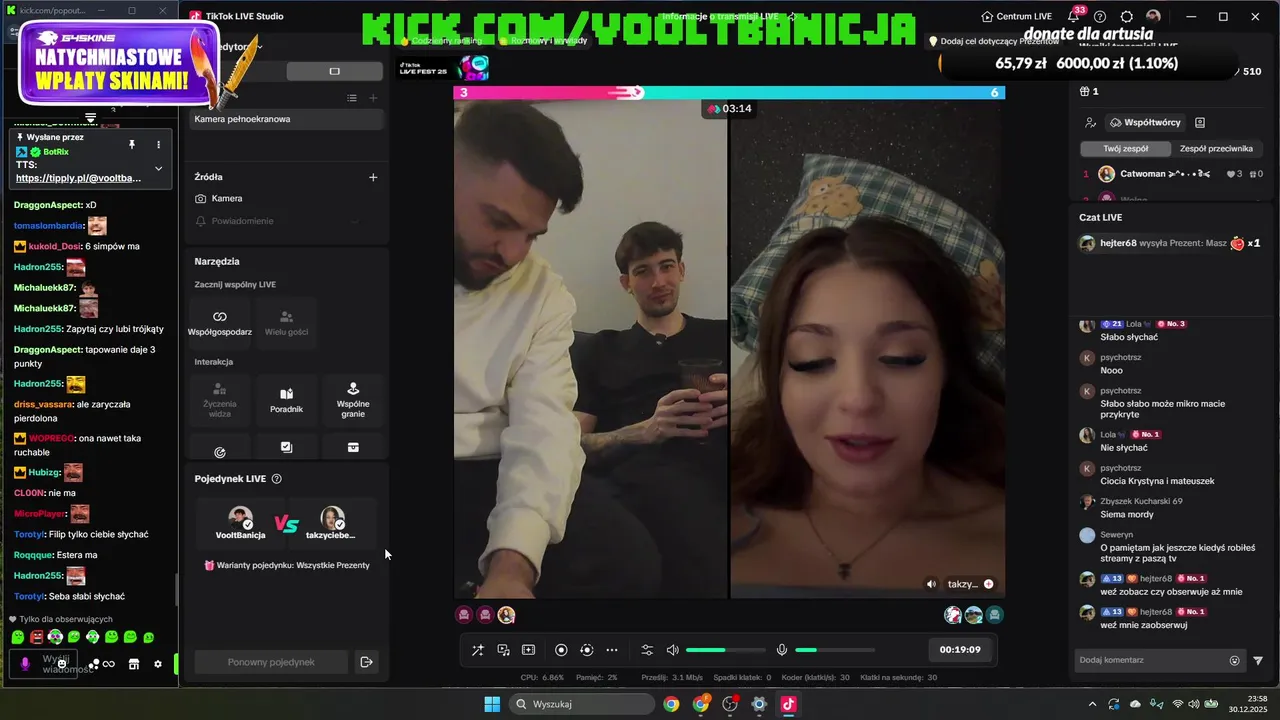Open the Poradnik tool
The height and width of the screenshot is (720, 1280).
click(287, 400)
